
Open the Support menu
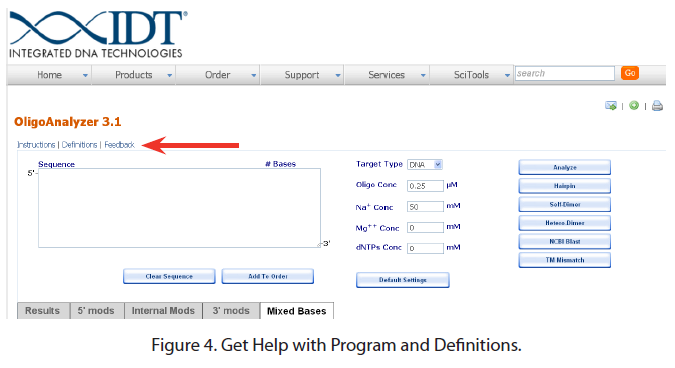click(x=302, y=75)
